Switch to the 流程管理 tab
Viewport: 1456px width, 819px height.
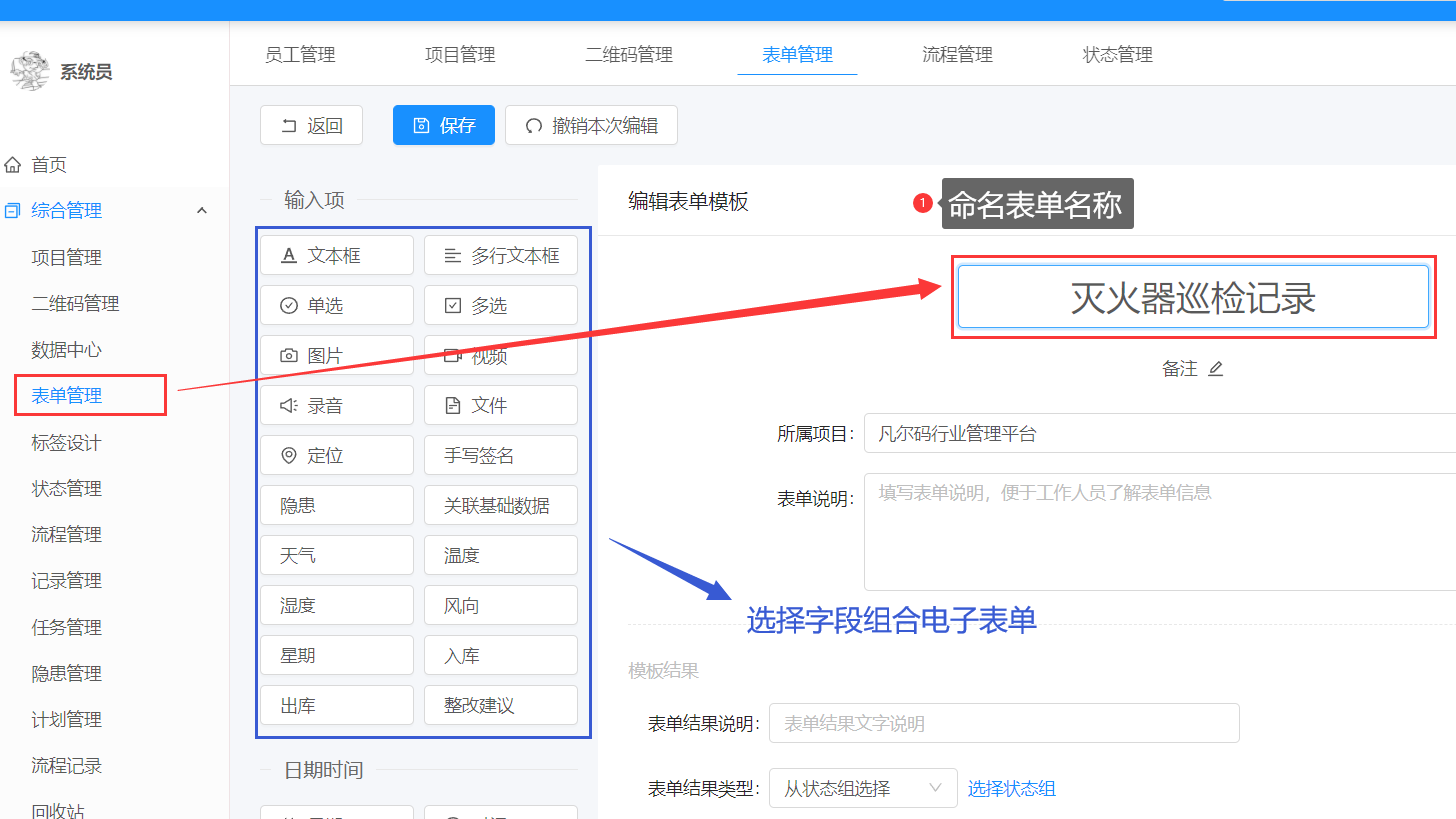click(956, 55)
